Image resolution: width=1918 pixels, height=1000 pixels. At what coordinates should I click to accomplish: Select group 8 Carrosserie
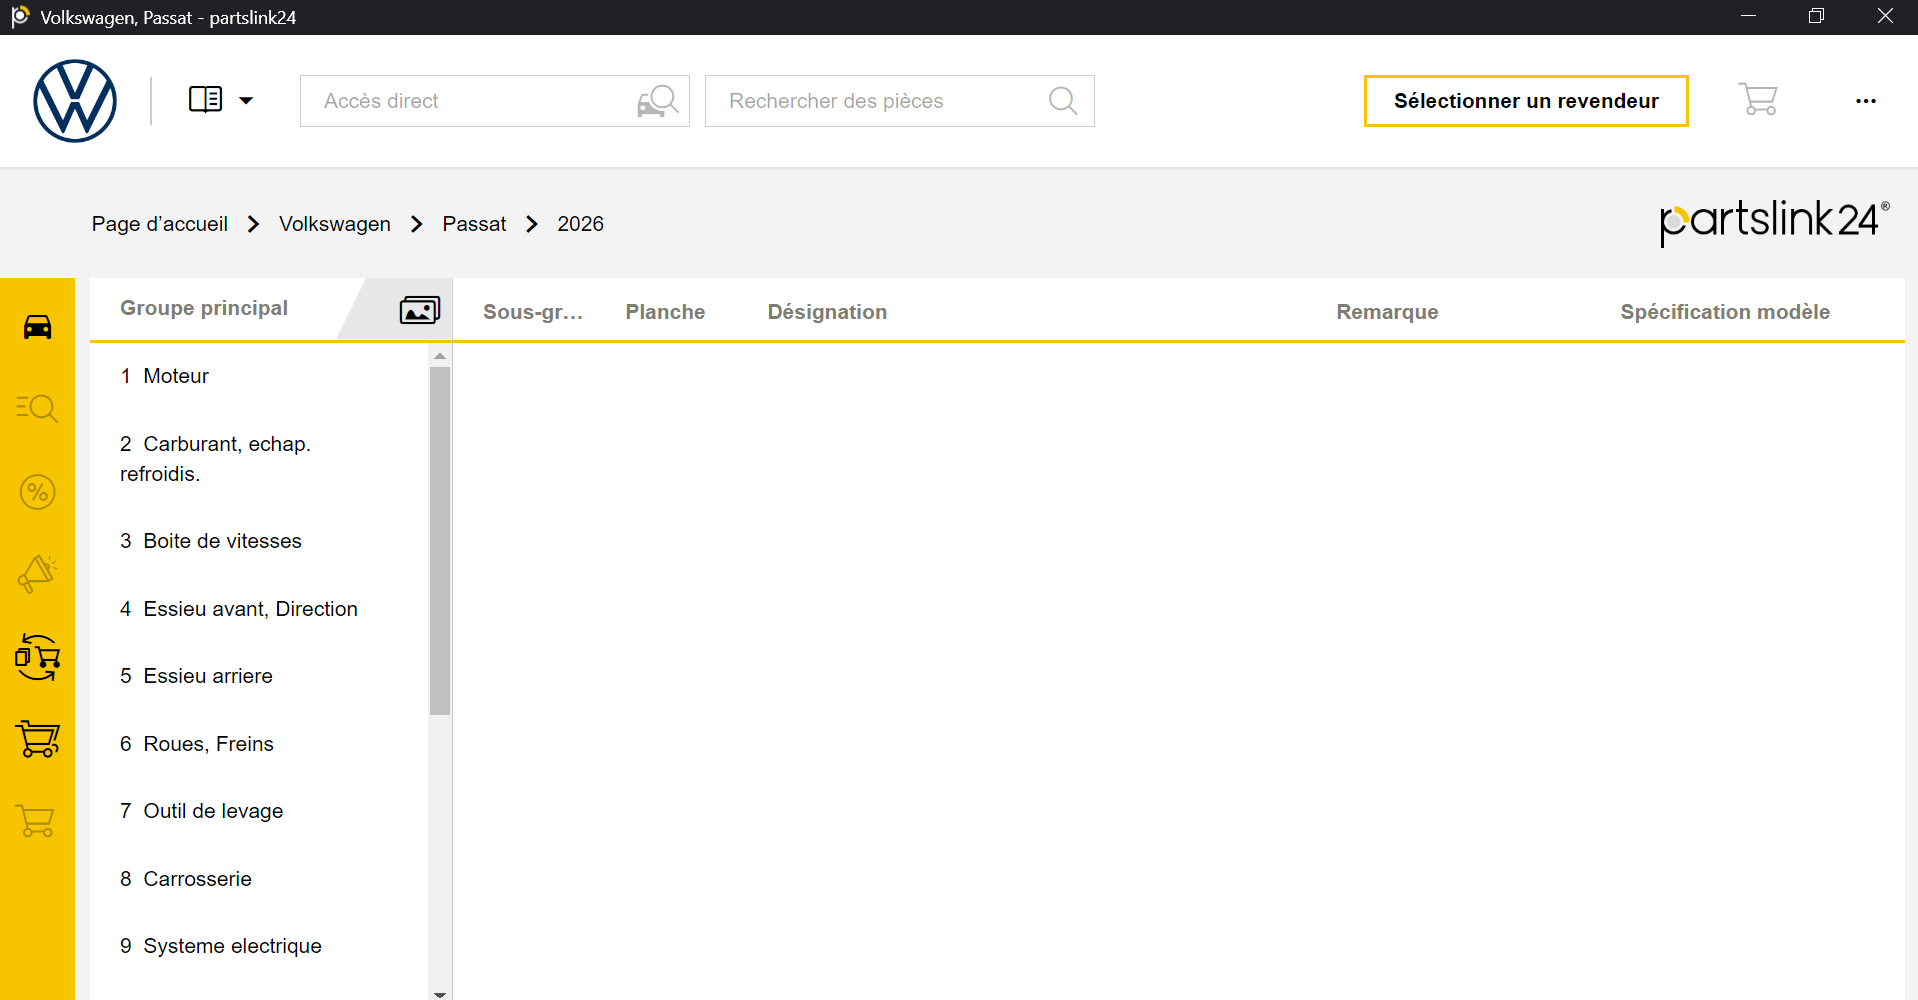(259, 879)
